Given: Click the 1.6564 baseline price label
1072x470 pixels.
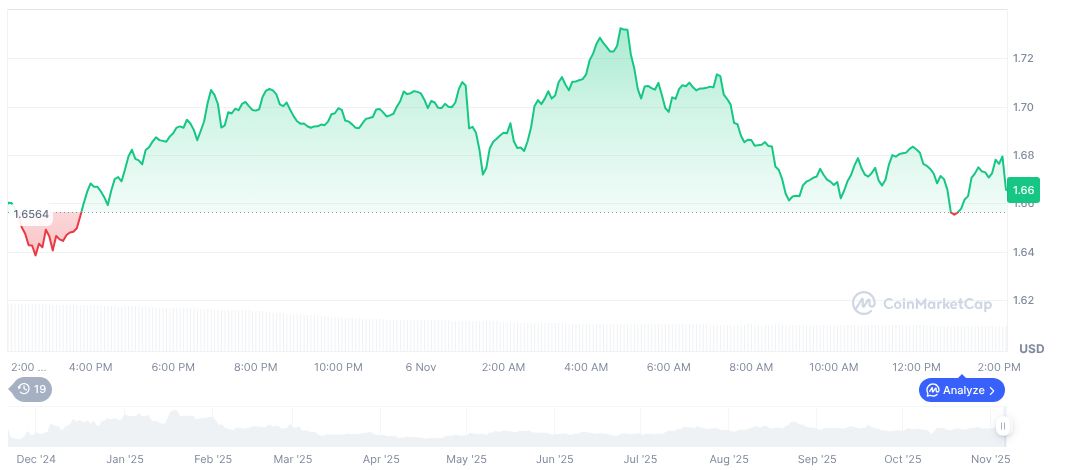Looking at the screenshot, I should (x=31, y=214).
